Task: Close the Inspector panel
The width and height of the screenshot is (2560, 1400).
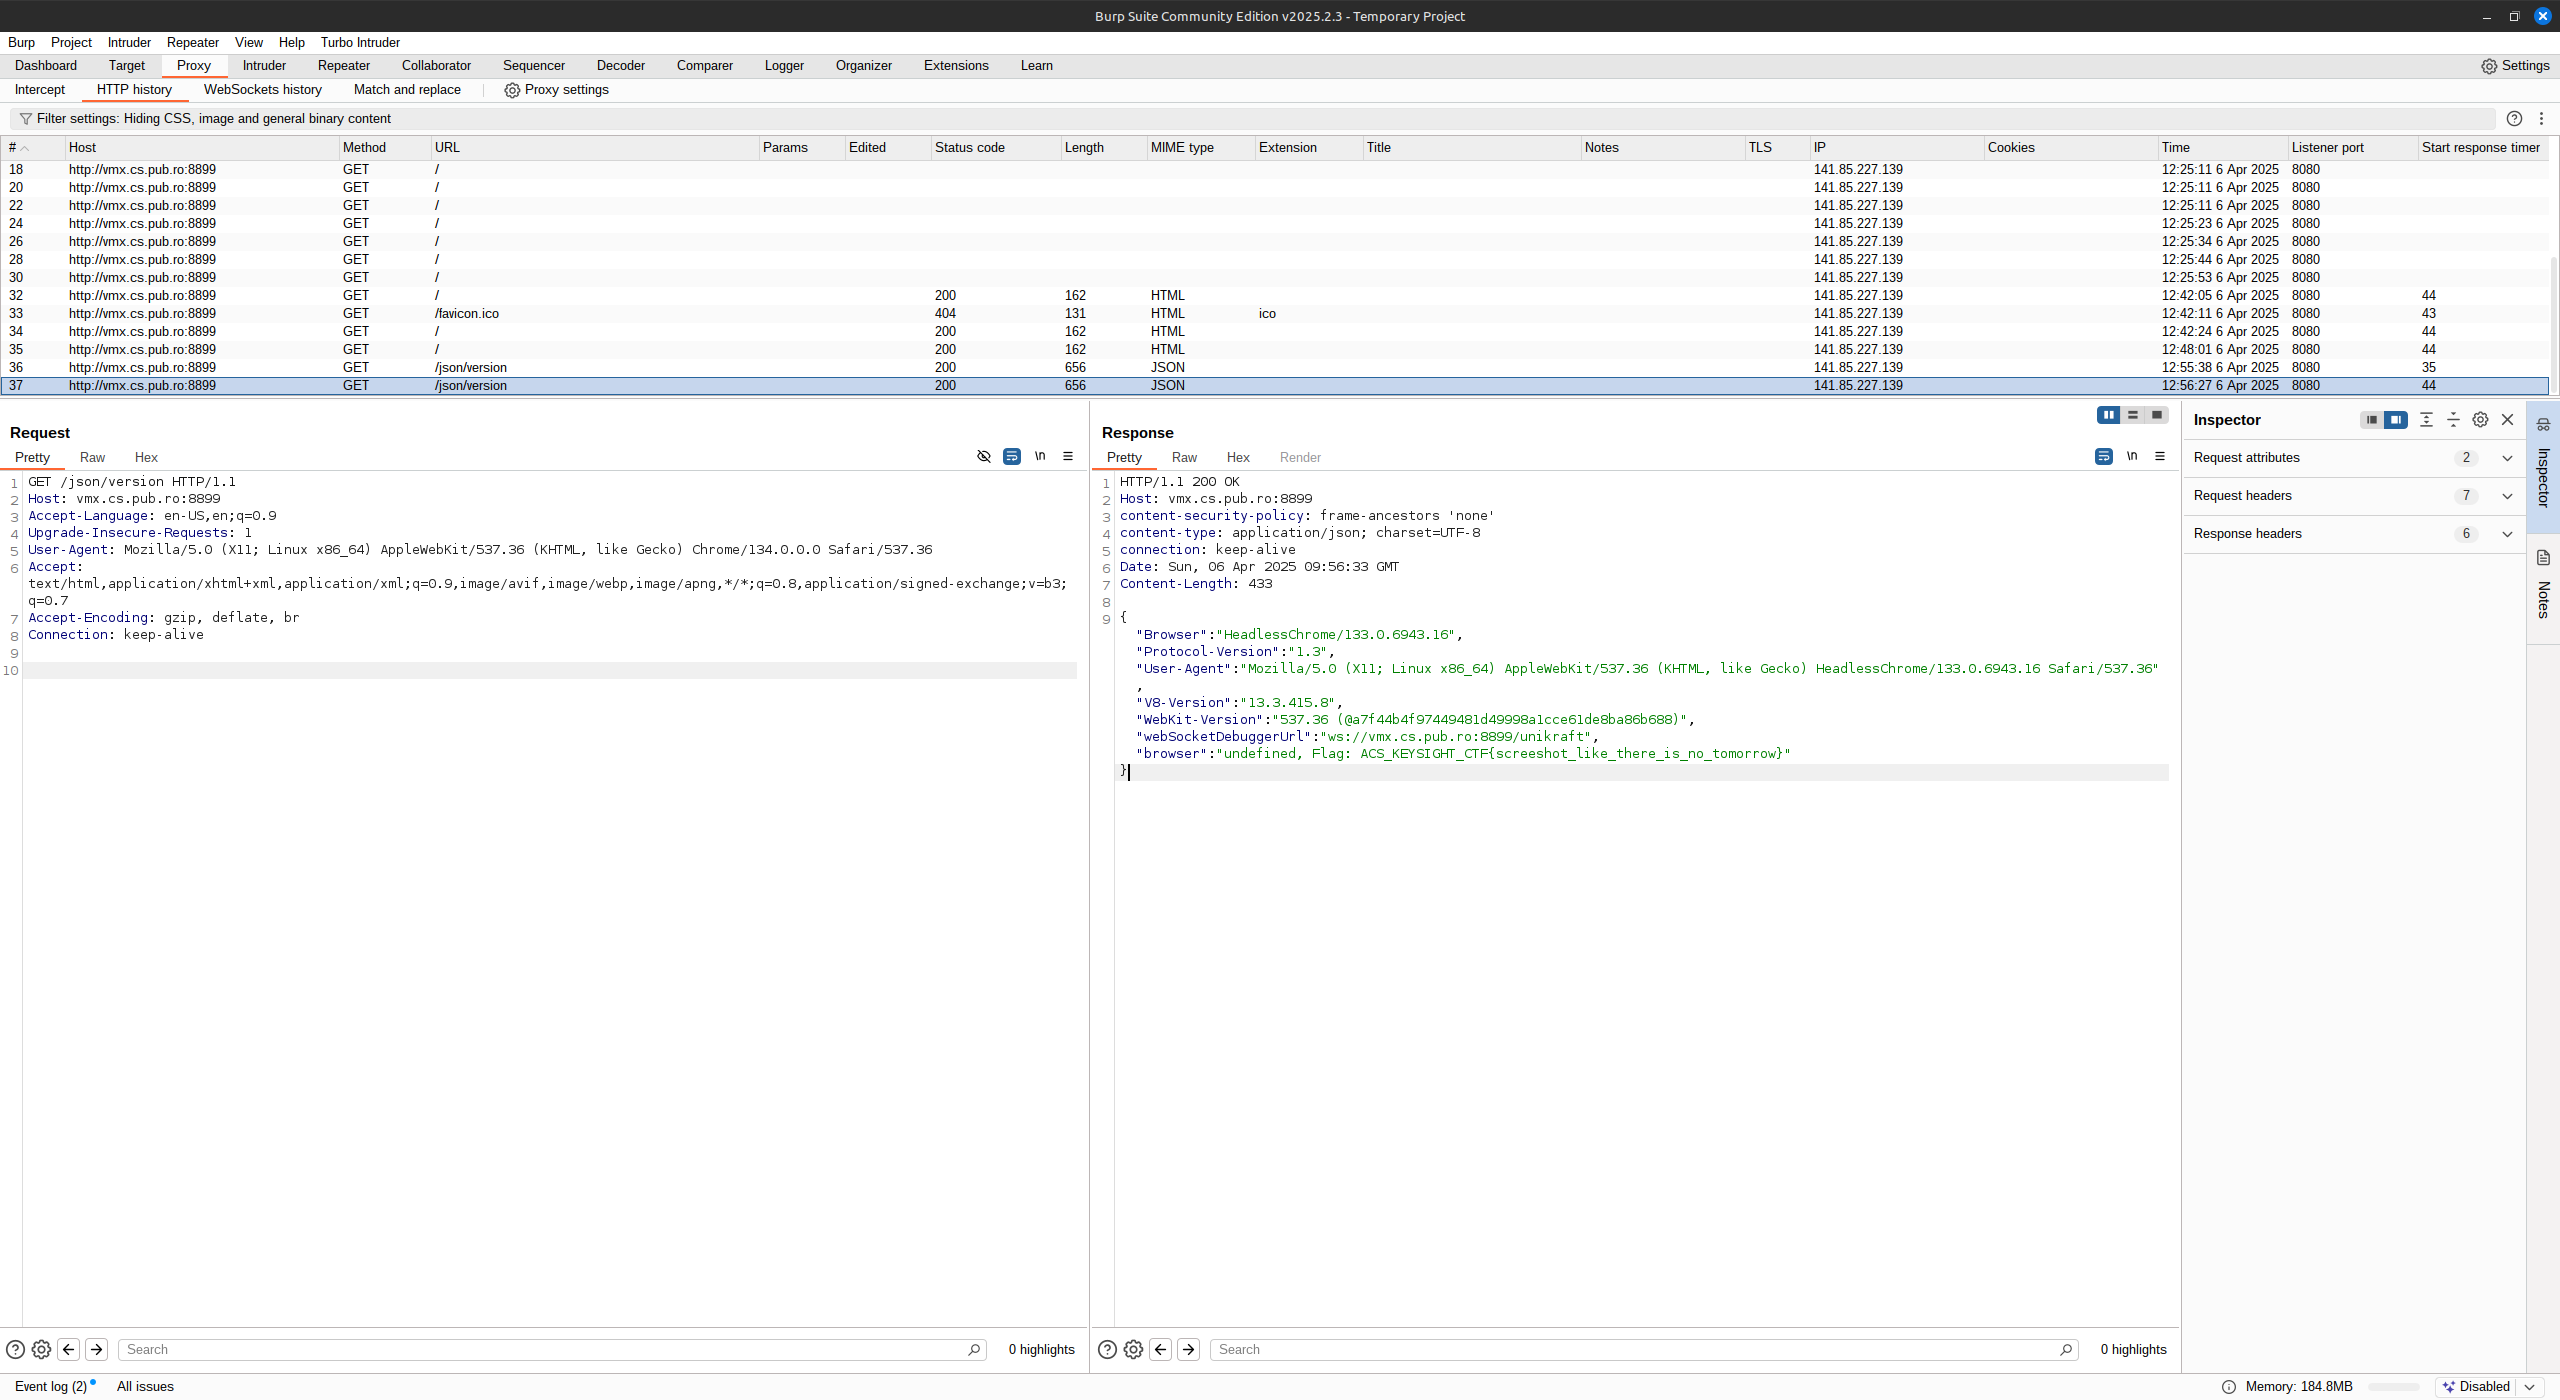Action: pyautogui.click(x=2507, y=420)
